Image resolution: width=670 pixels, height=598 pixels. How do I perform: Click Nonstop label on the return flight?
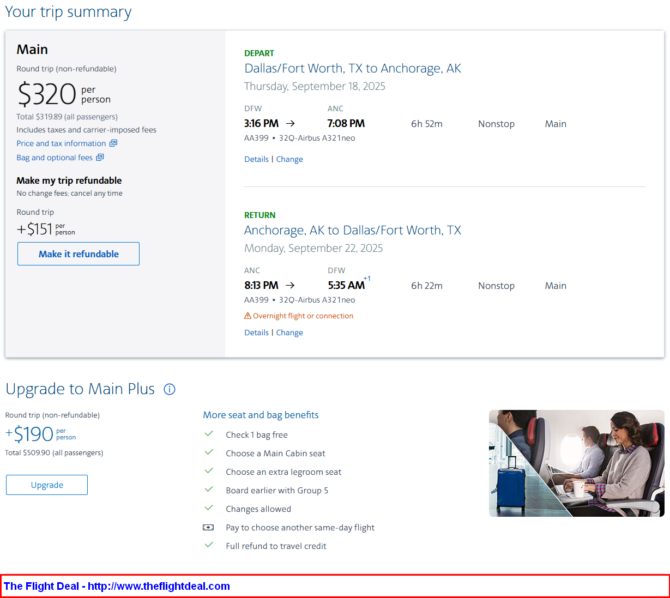click(496, 286)
